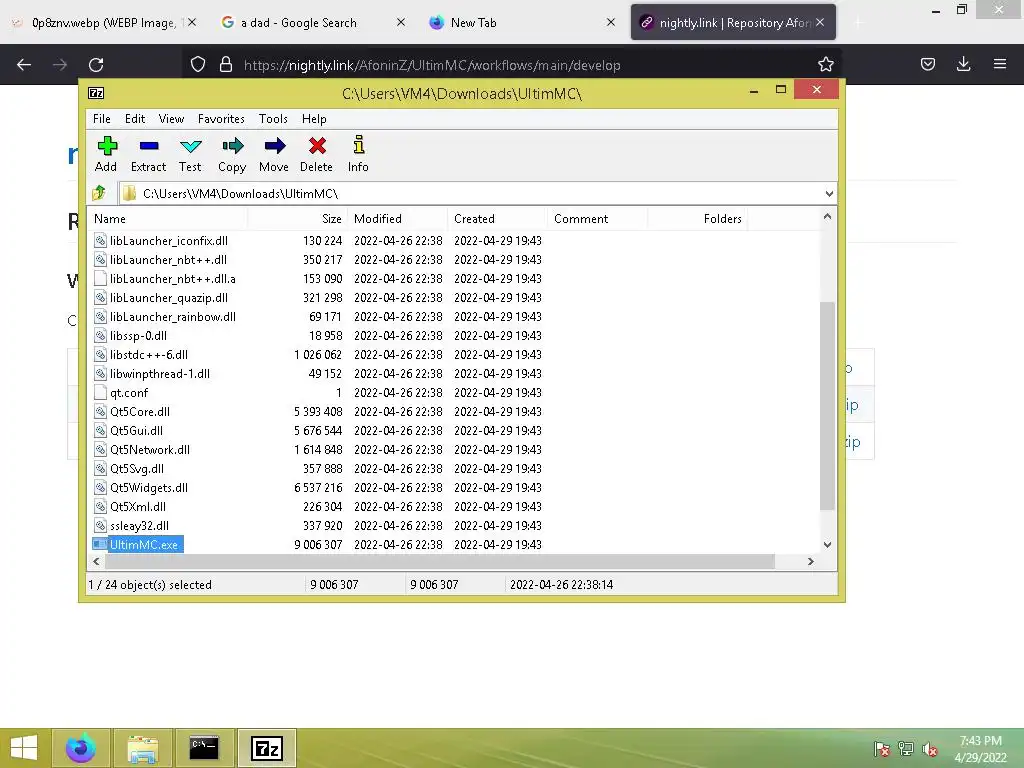Bookmark this page with star icon
Screen dimensions: 1024x768
pos(825,64)
